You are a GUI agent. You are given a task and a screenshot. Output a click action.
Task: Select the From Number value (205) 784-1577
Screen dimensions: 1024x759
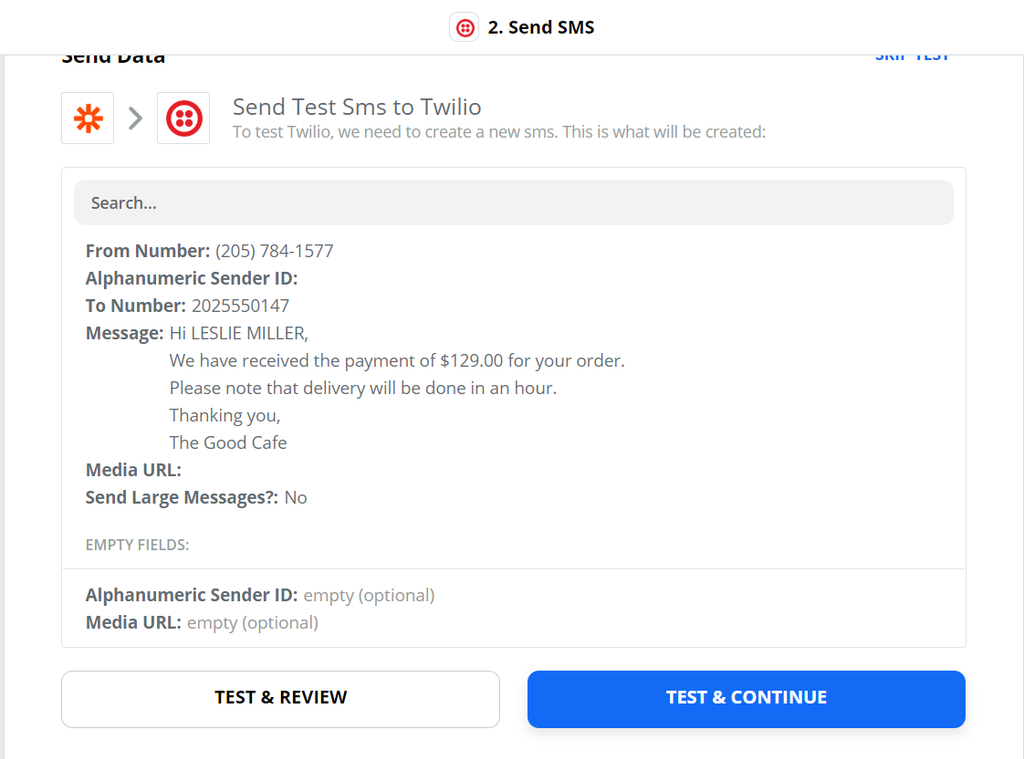[x=274, y=251]
